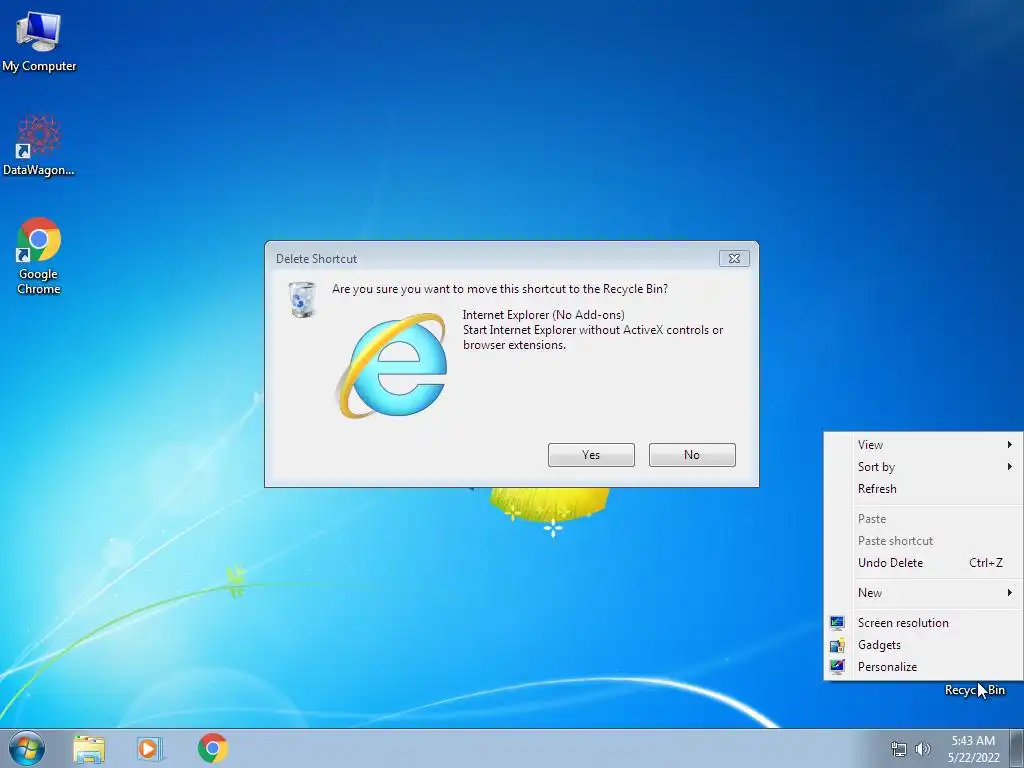The image size is (1024, 768).
Task: Open Screen resolution settings
Action: 923,622
